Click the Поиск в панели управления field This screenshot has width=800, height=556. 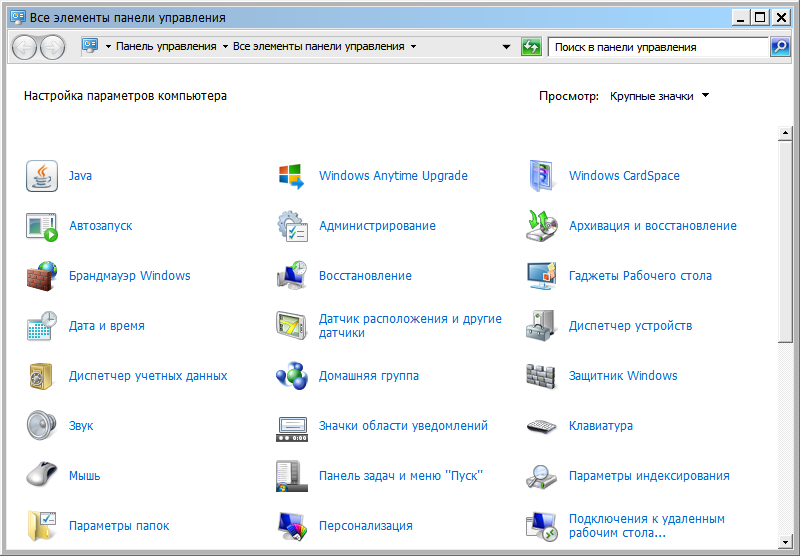[658, 47]
